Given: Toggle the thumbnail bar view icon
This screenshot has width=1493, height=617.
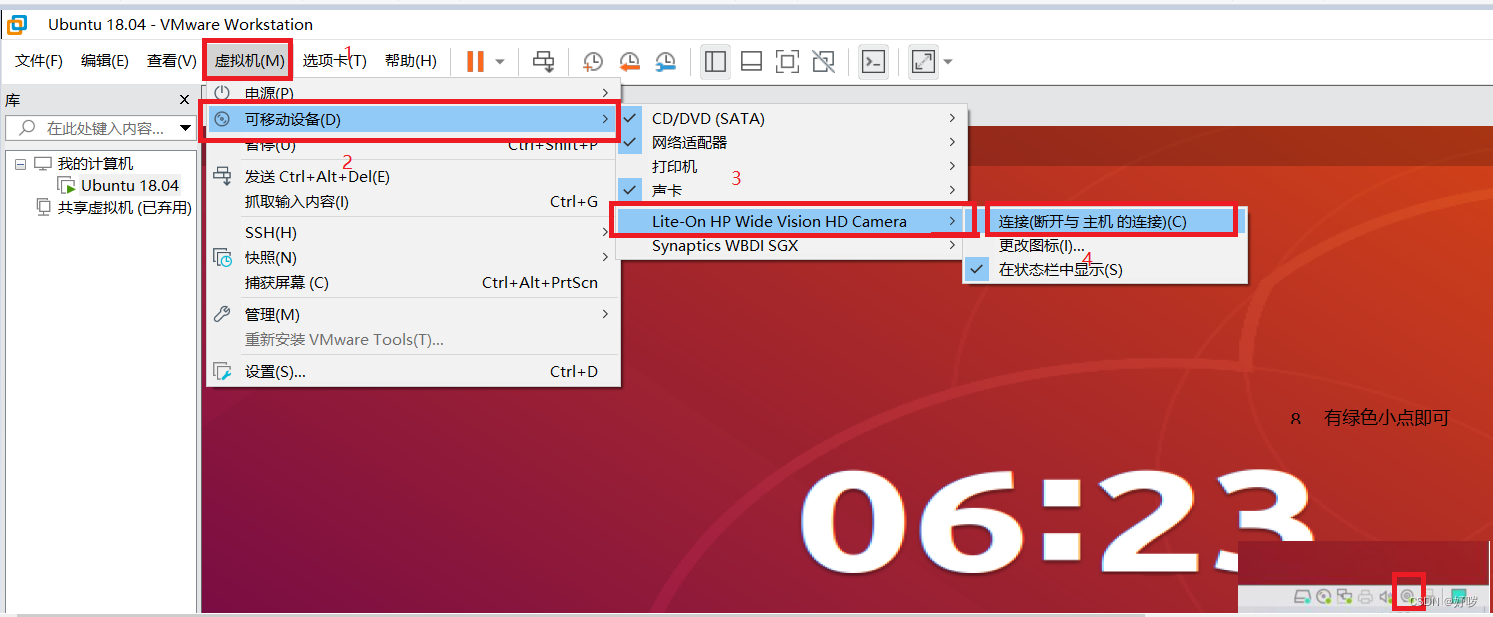Looking at the screenshot, I should click(x=751, y=62).
